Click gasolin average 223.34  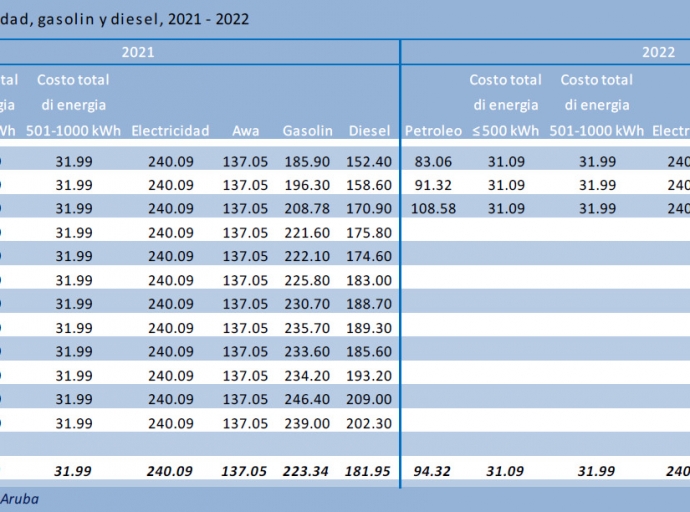tap(305, 472)
